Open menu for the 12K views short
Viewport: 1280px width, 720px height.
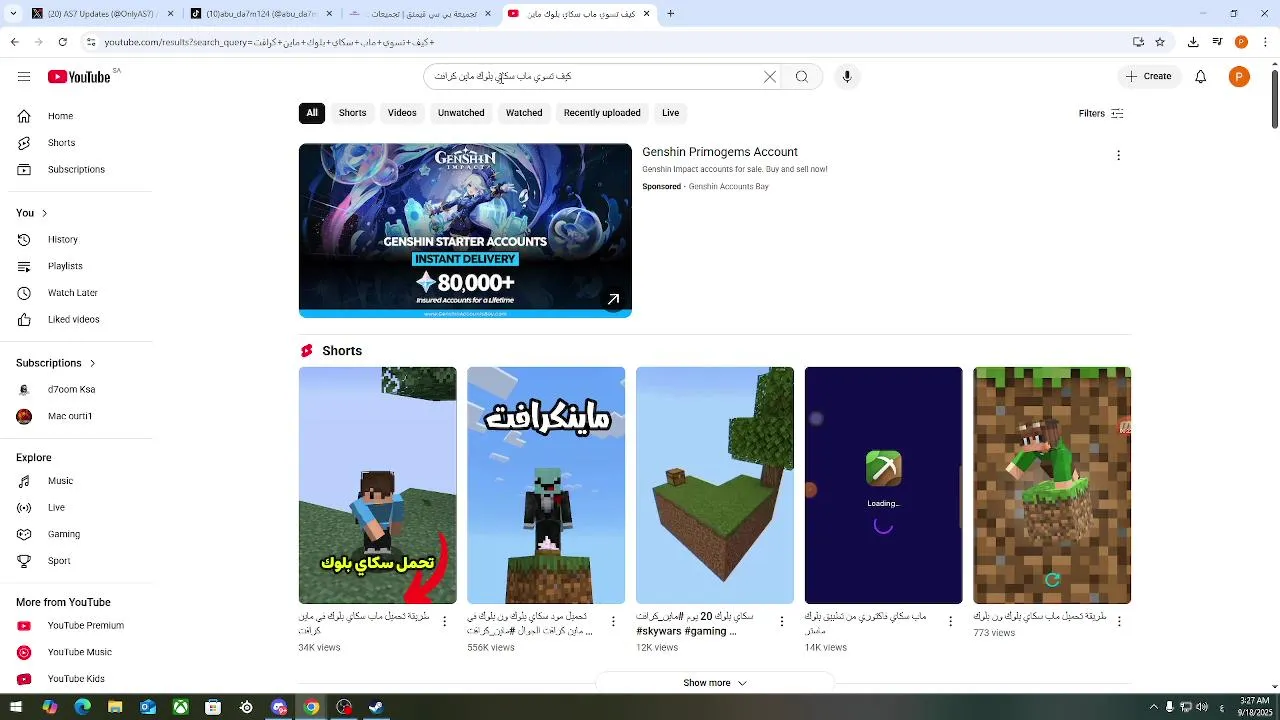782,621
